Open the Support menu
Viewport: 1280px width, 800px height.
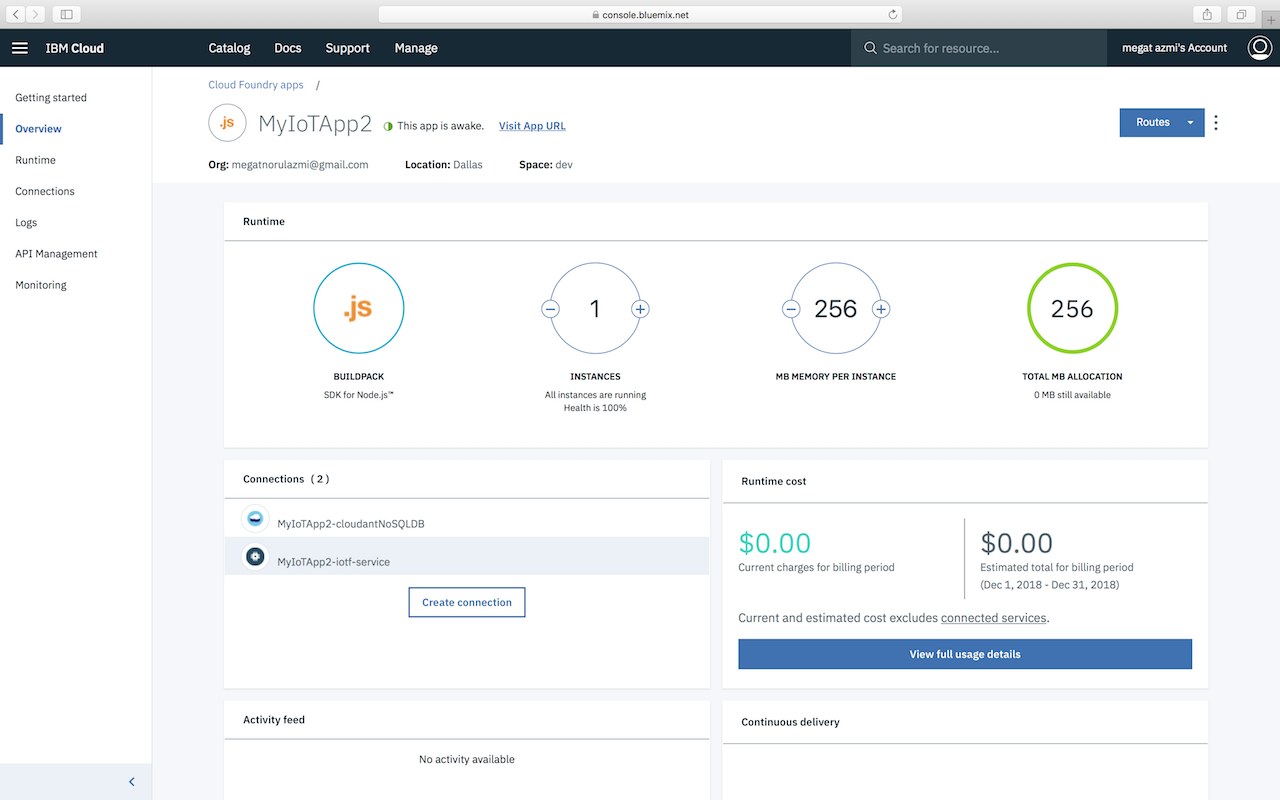pos(347,48)
